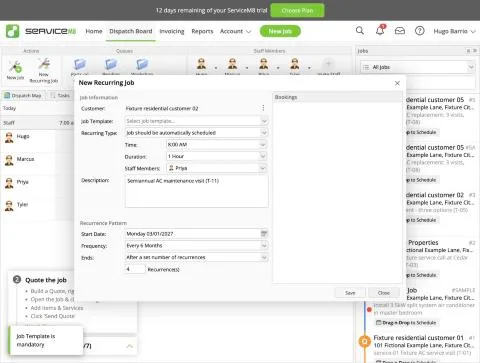Open the third queue folder icon
480x363 pixels.
[x=142, y=64]
